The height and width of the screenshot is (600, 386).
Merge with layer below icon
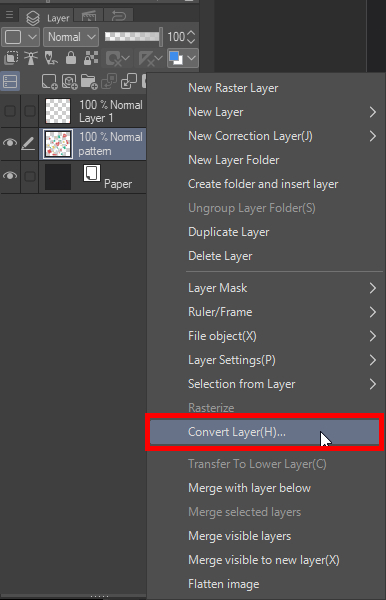point(129,82)
